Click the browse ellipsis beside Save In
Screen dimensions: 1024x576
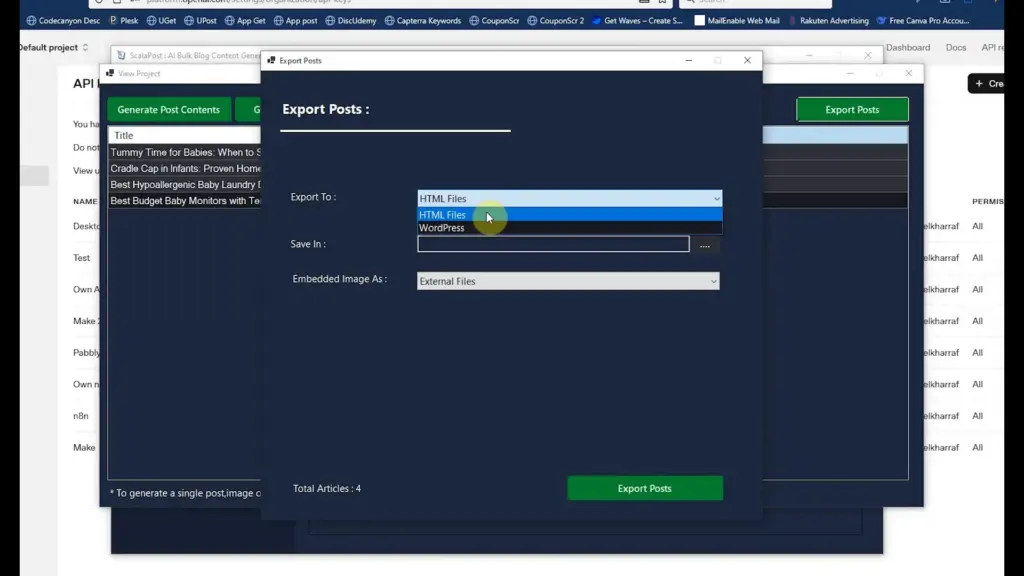[706, 244]
